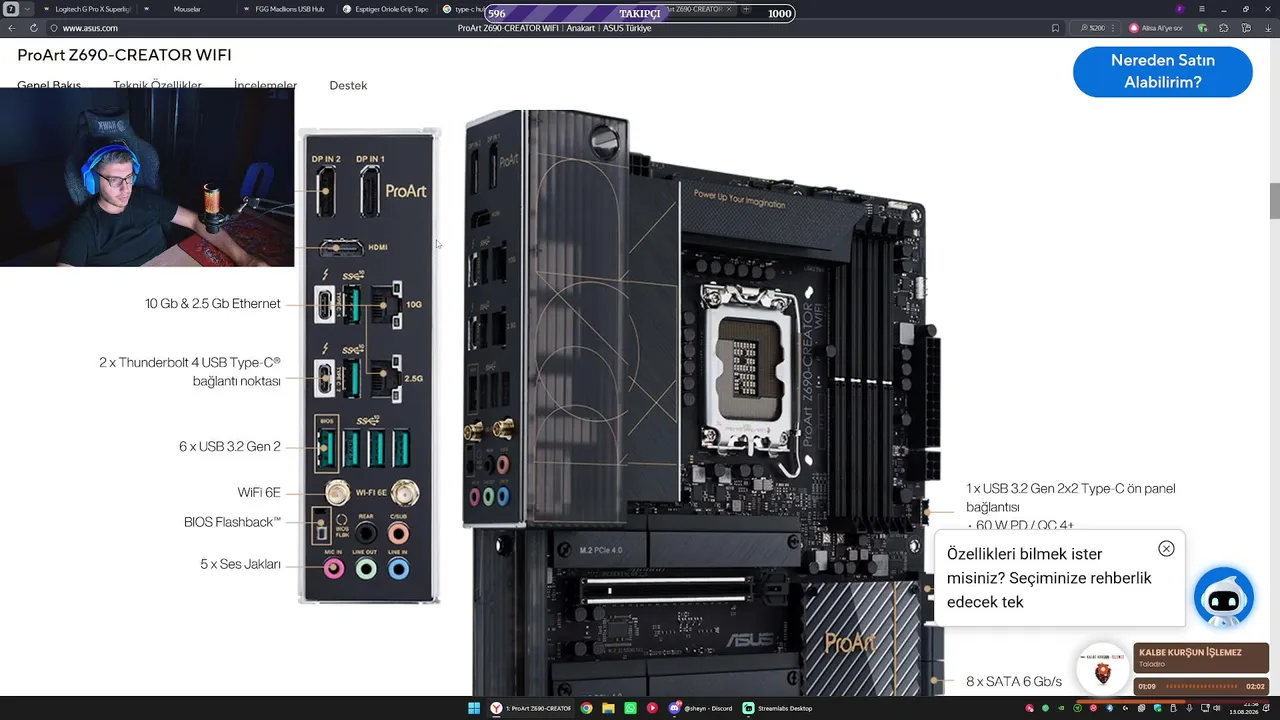Click the '10 Gb & 2.5 Gb Ethernet' label
1280x720 pixels.
[x=213, y=304]
